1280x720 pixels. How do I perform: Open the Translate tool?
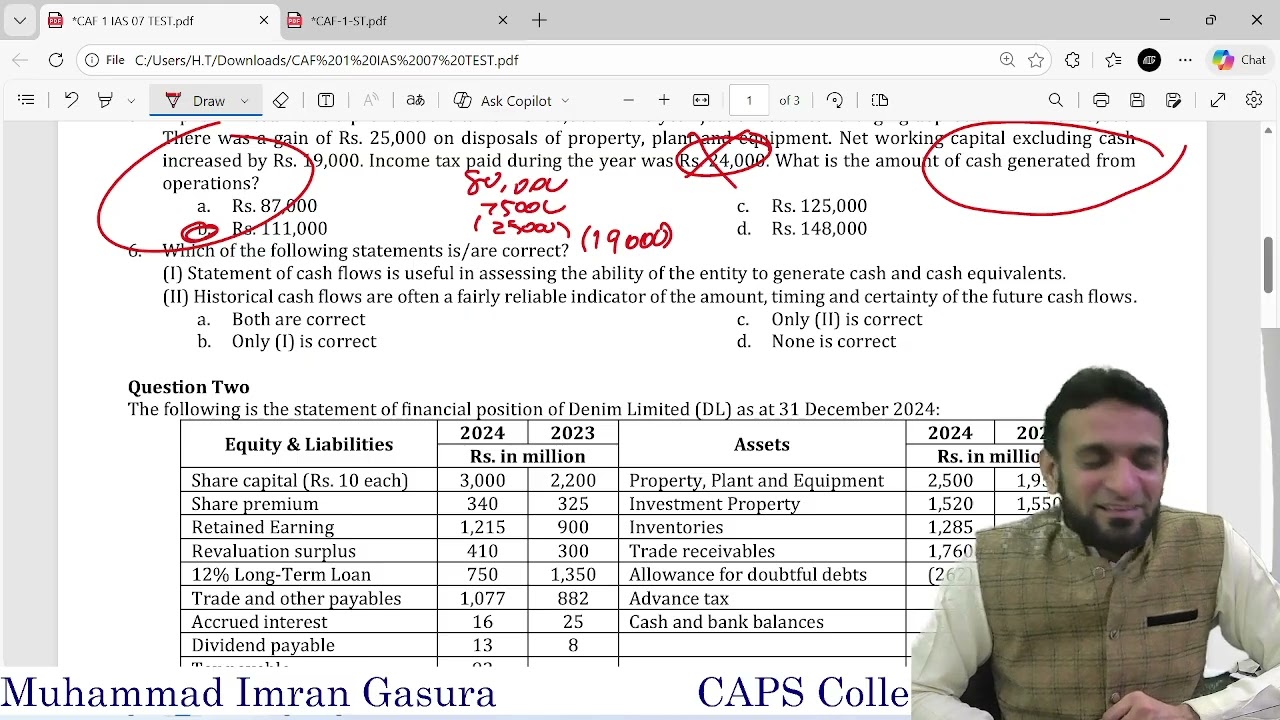click(415, 100)
